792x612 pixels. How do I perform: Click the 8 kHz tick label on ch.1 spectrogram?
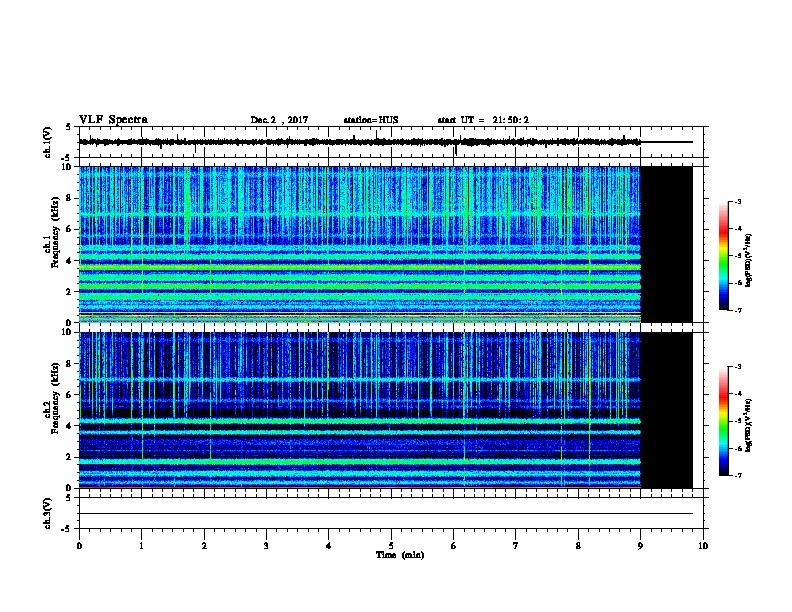tap(69, 198)
